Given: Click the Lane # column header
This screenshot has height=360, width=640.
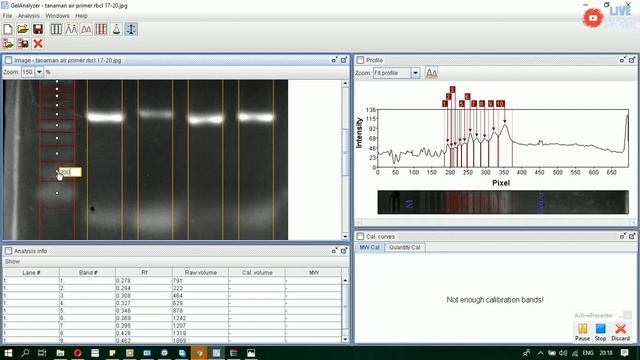Looking at the screenshot, I should point(31,272).
